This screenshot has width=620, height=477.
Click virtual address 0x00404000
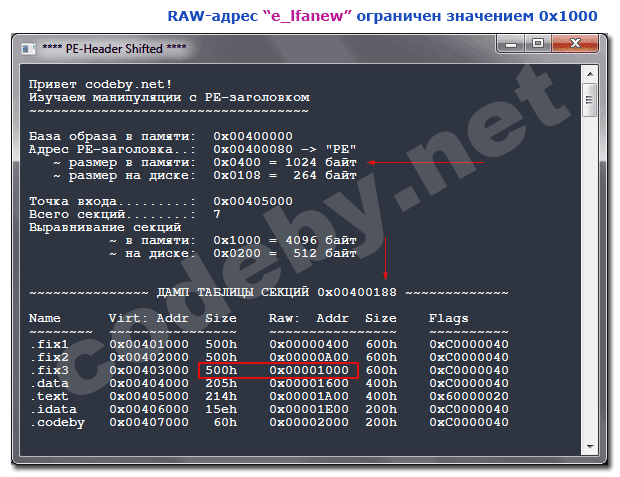click(x=149, y=384)
